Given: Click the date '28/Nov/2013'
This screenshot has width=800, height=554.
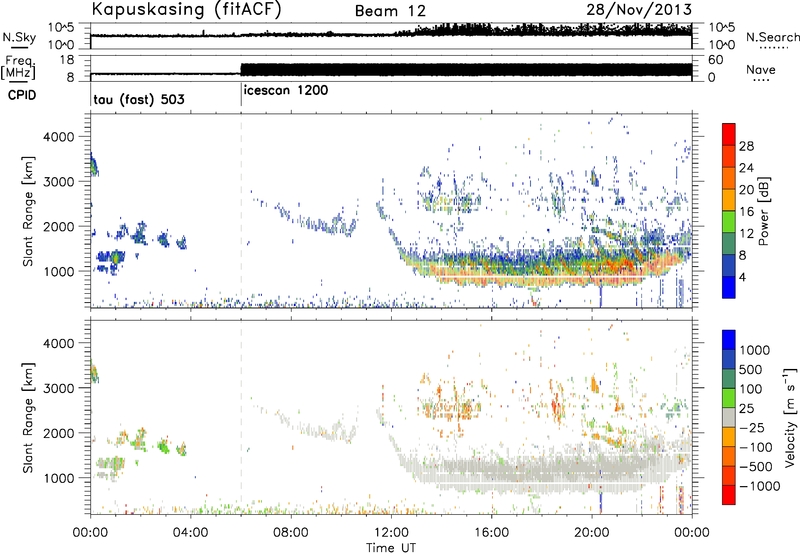Looking at the screenshot, I should [639, 10].
